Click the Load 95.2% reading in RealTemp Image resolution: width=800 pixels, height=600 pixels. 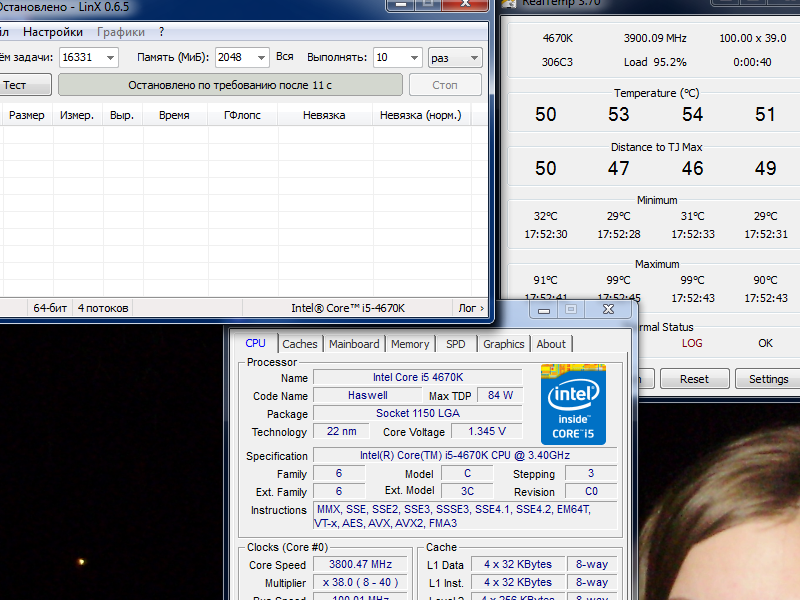655,62
